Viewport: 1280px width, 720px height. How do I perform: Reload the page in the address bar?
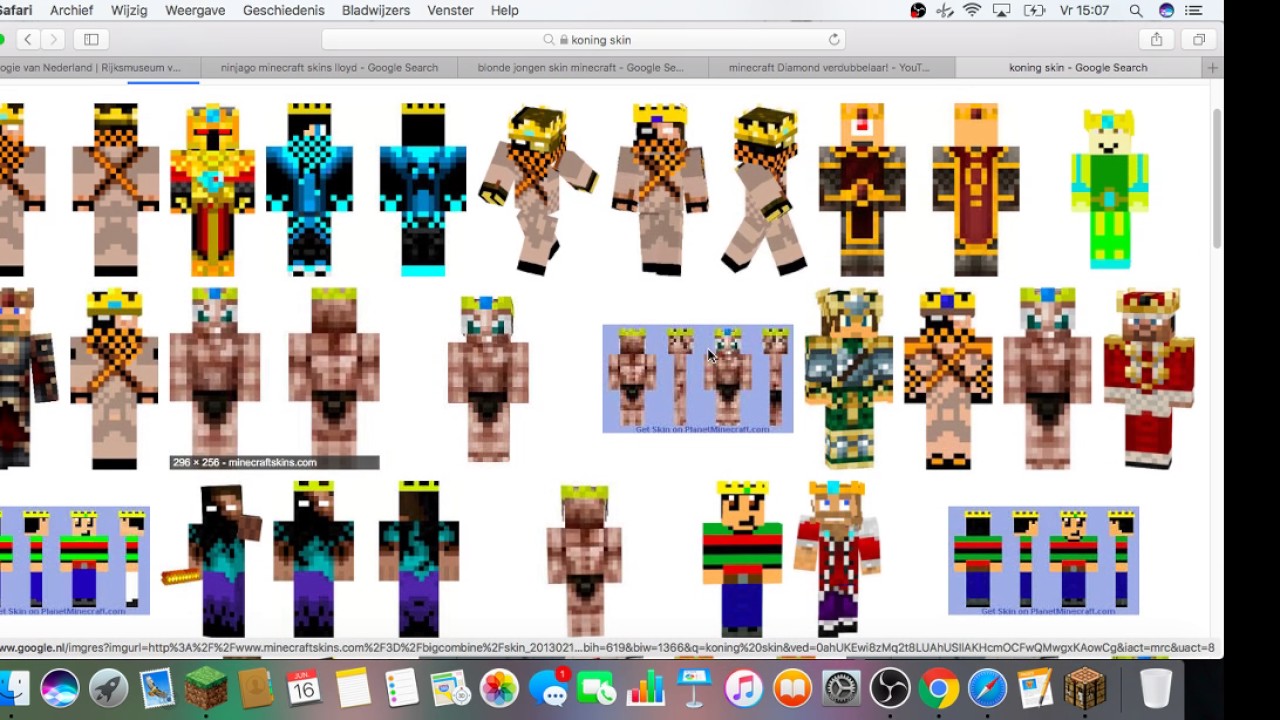coord(834,40)
